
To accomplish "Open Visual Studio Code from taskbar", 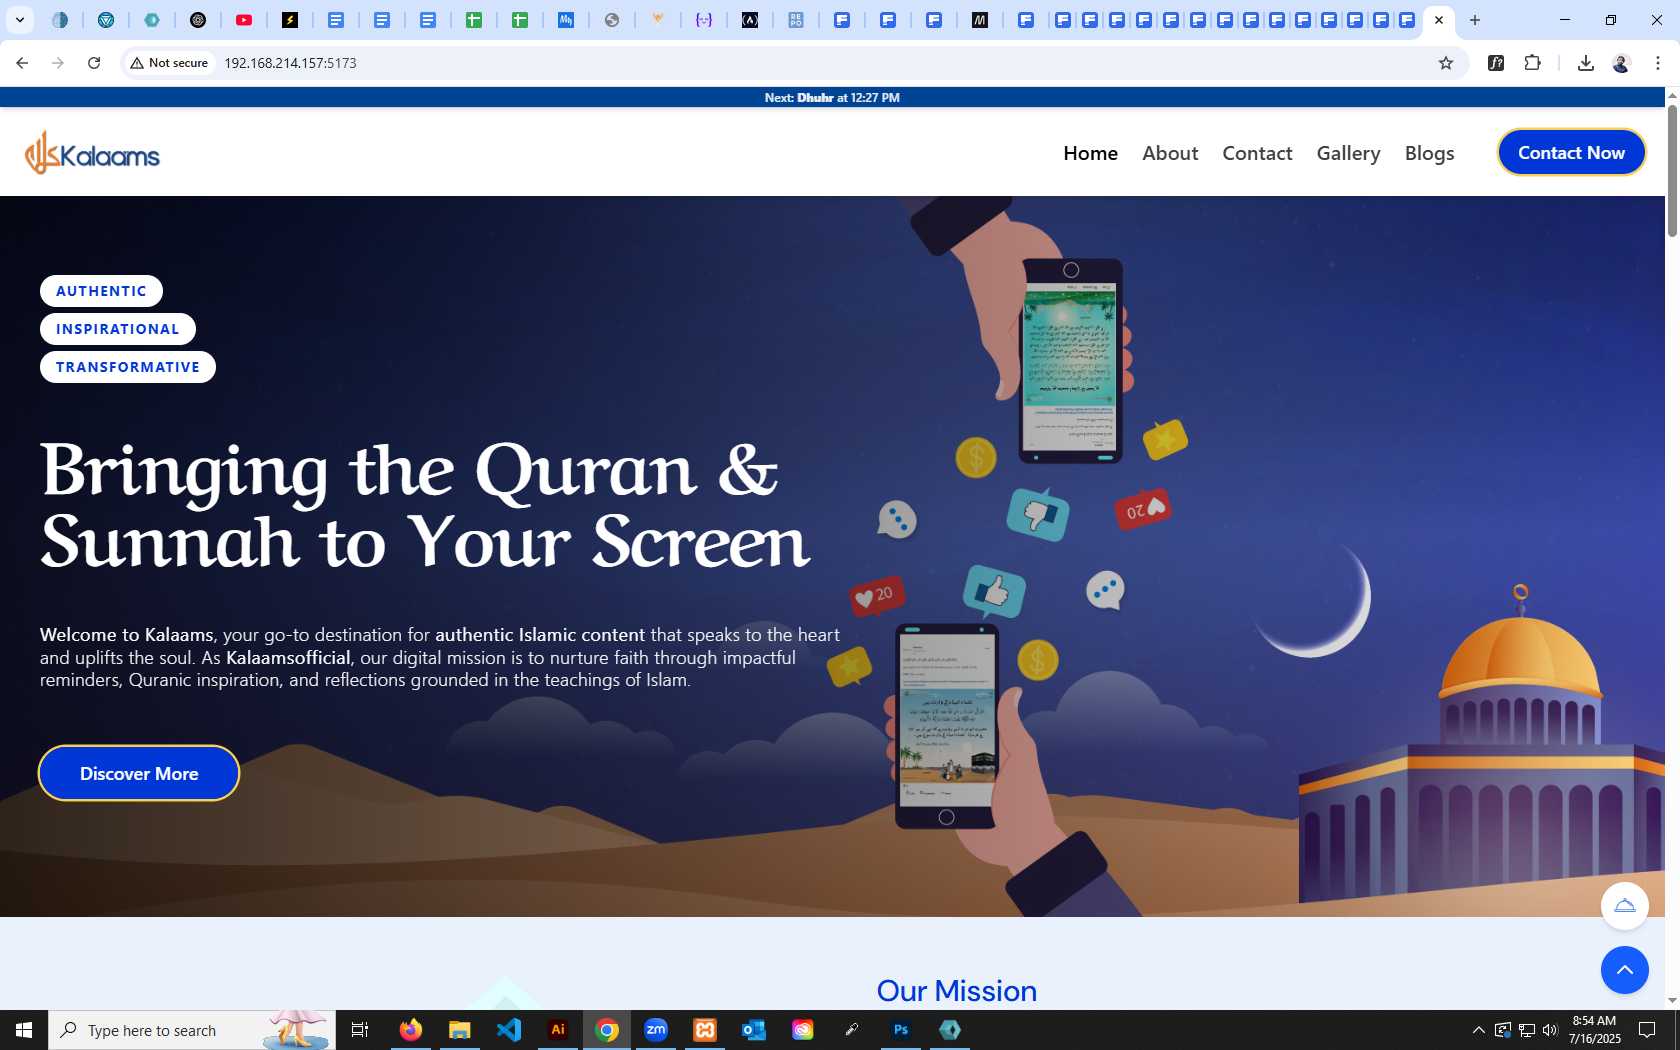I will [x=508, y=1030].
